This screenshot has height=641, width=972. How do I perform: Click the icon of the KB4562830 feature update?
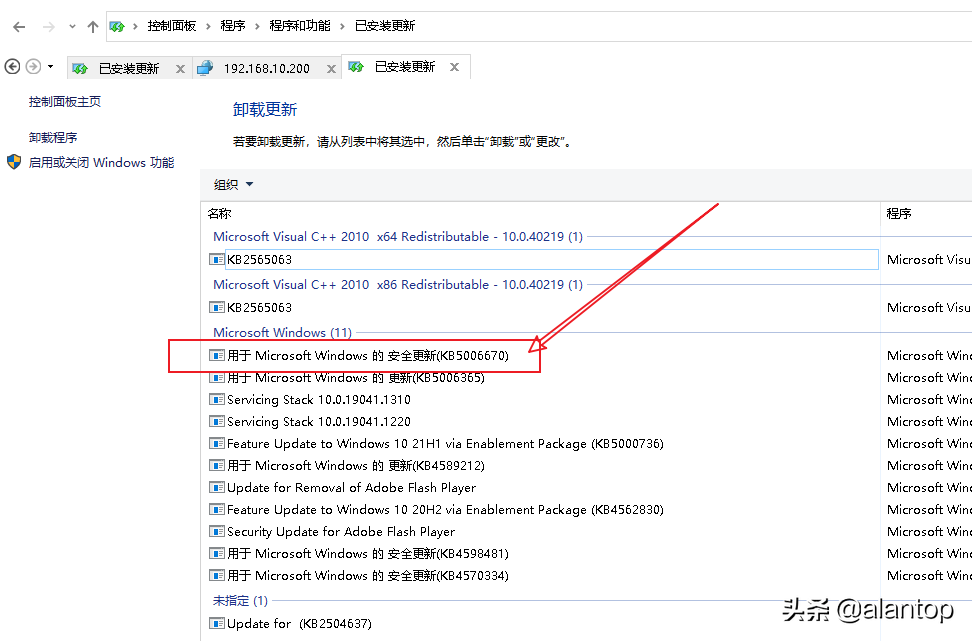(216, 510)
